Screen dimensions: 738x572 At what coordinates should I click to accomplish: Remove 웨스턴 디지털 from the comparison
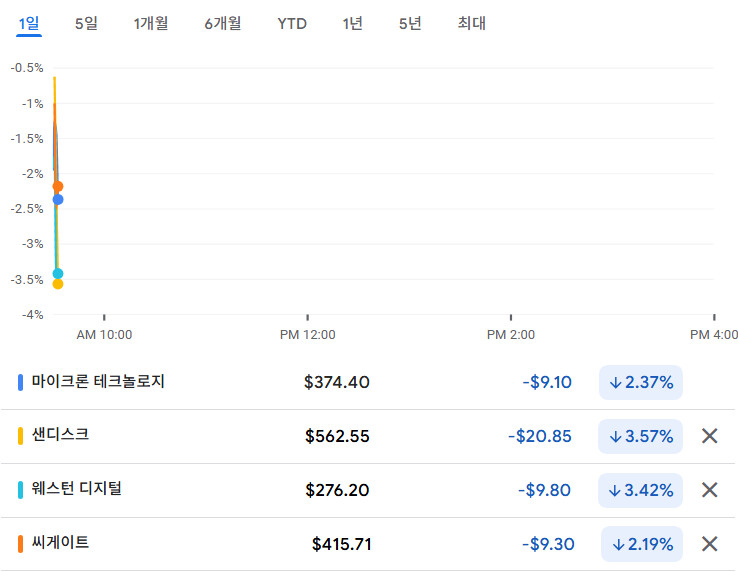(x=709, y=490)
